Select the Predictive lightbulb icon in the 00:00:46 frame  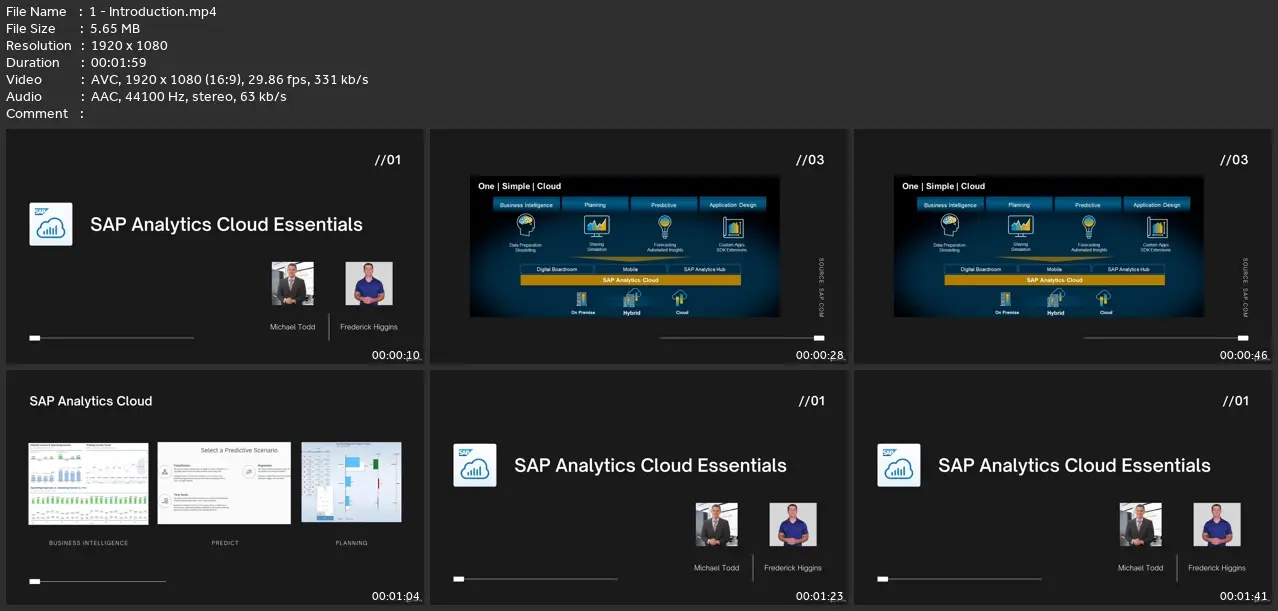coord(1088,226)
